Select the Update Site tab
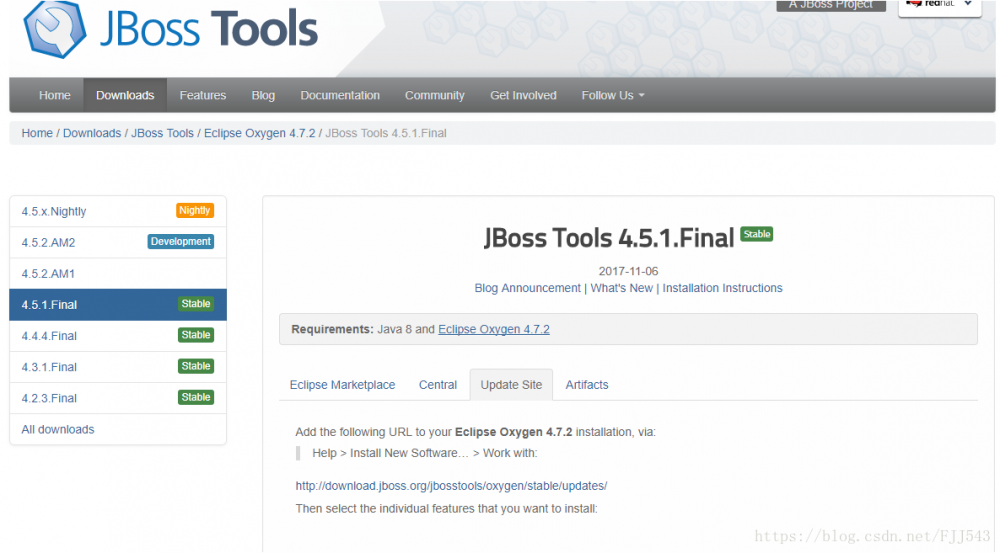 tap(511, 385)
